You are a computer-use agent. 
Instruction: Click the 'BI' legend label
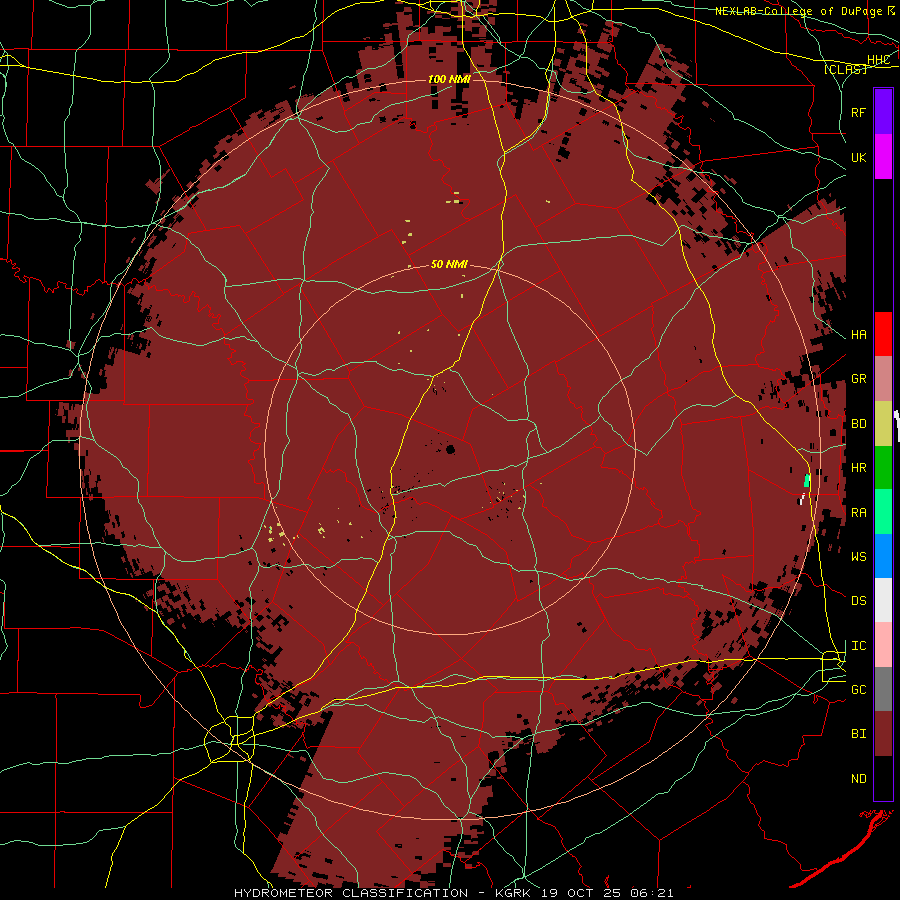tap(858, 734)
